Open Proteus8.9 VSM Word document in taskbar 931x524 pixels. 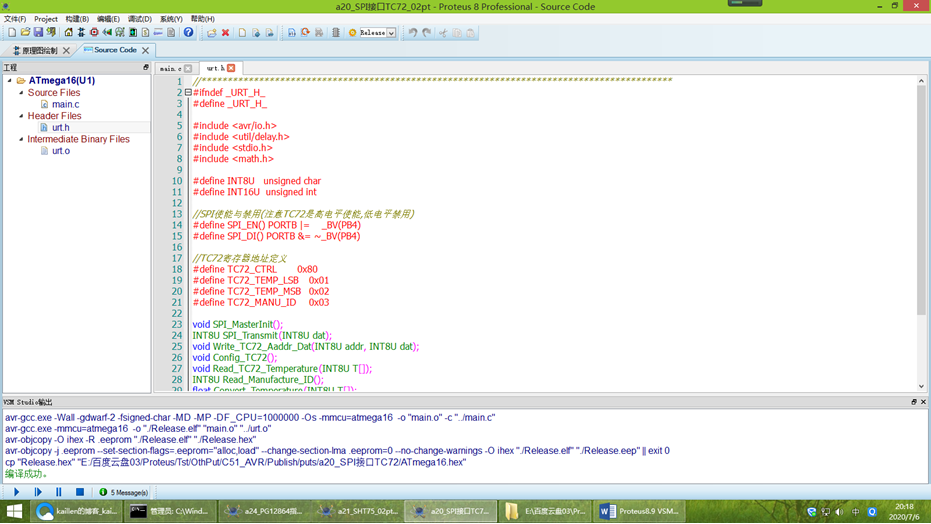639,511
